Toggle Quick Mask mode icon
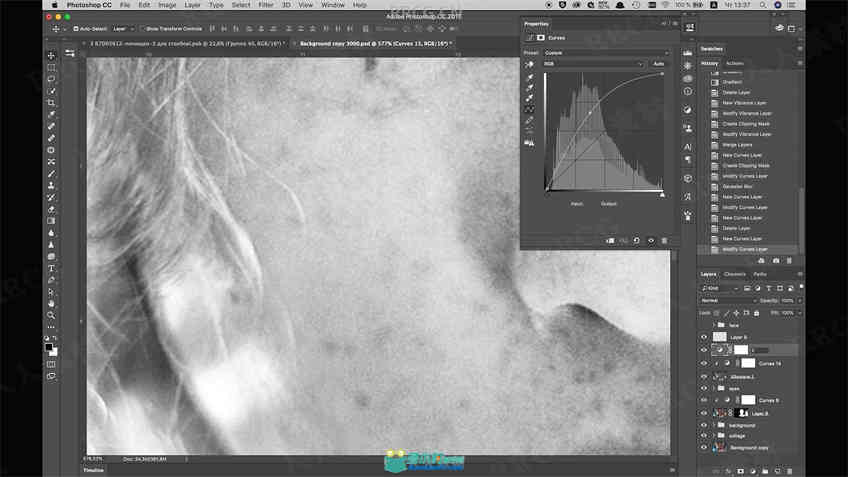This screenshot has width=848, height=477. pyautogui.click(x=51, y=365)
